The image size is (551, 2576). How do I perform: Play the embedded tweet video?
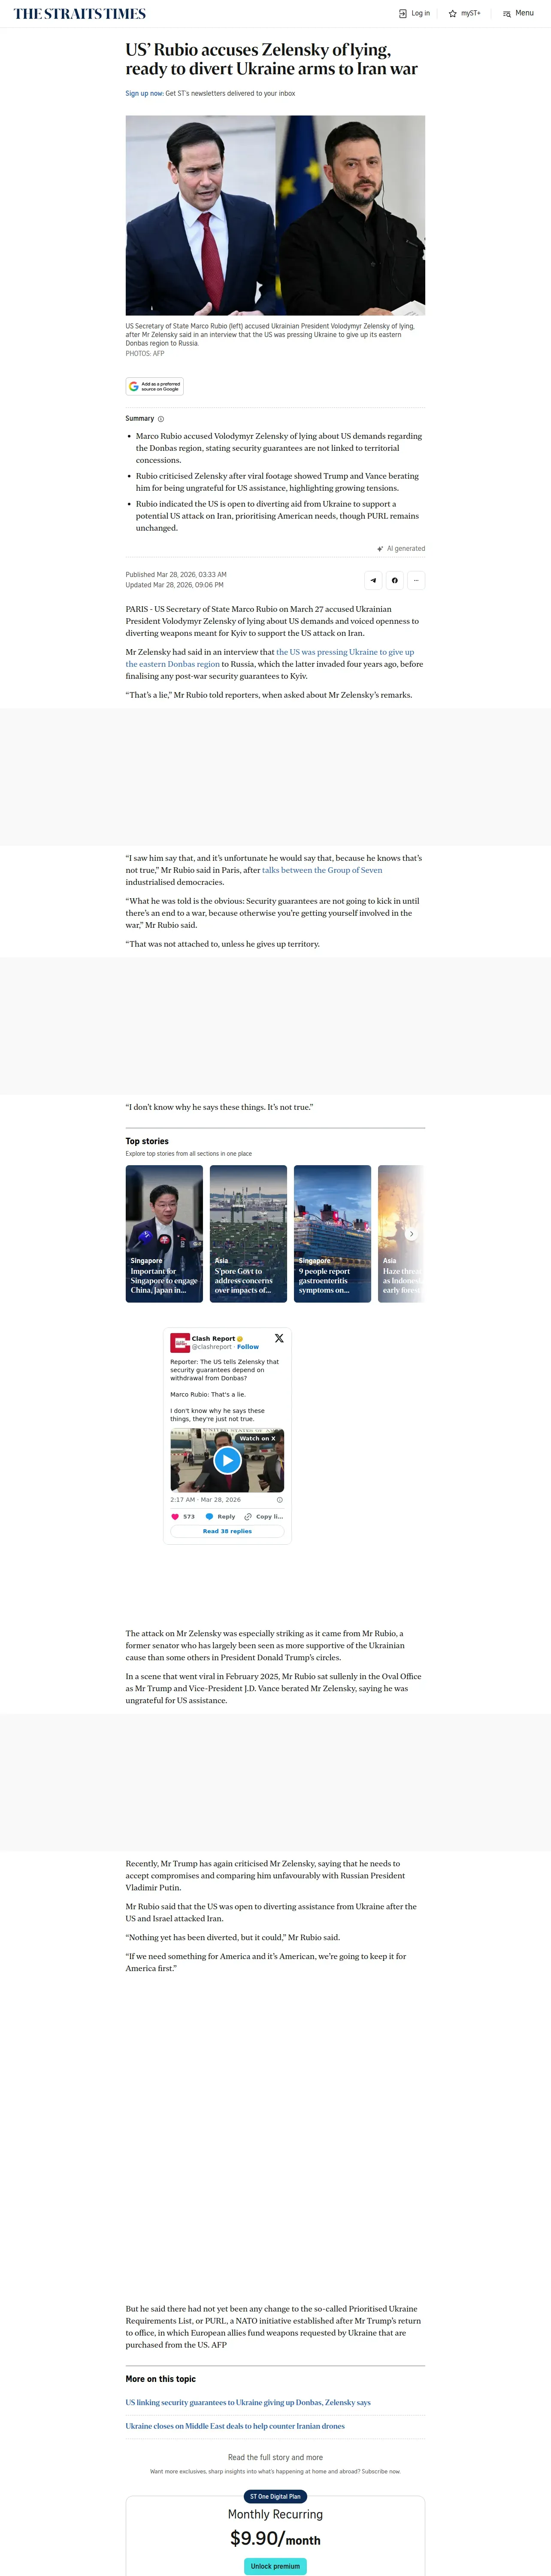pos(227,1460)
